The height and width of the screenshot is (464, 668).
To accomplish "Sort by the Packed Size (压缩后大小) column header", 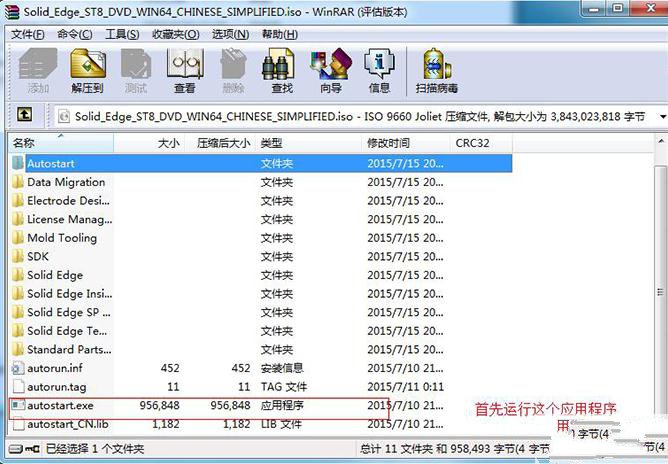I will click(218, 143).
